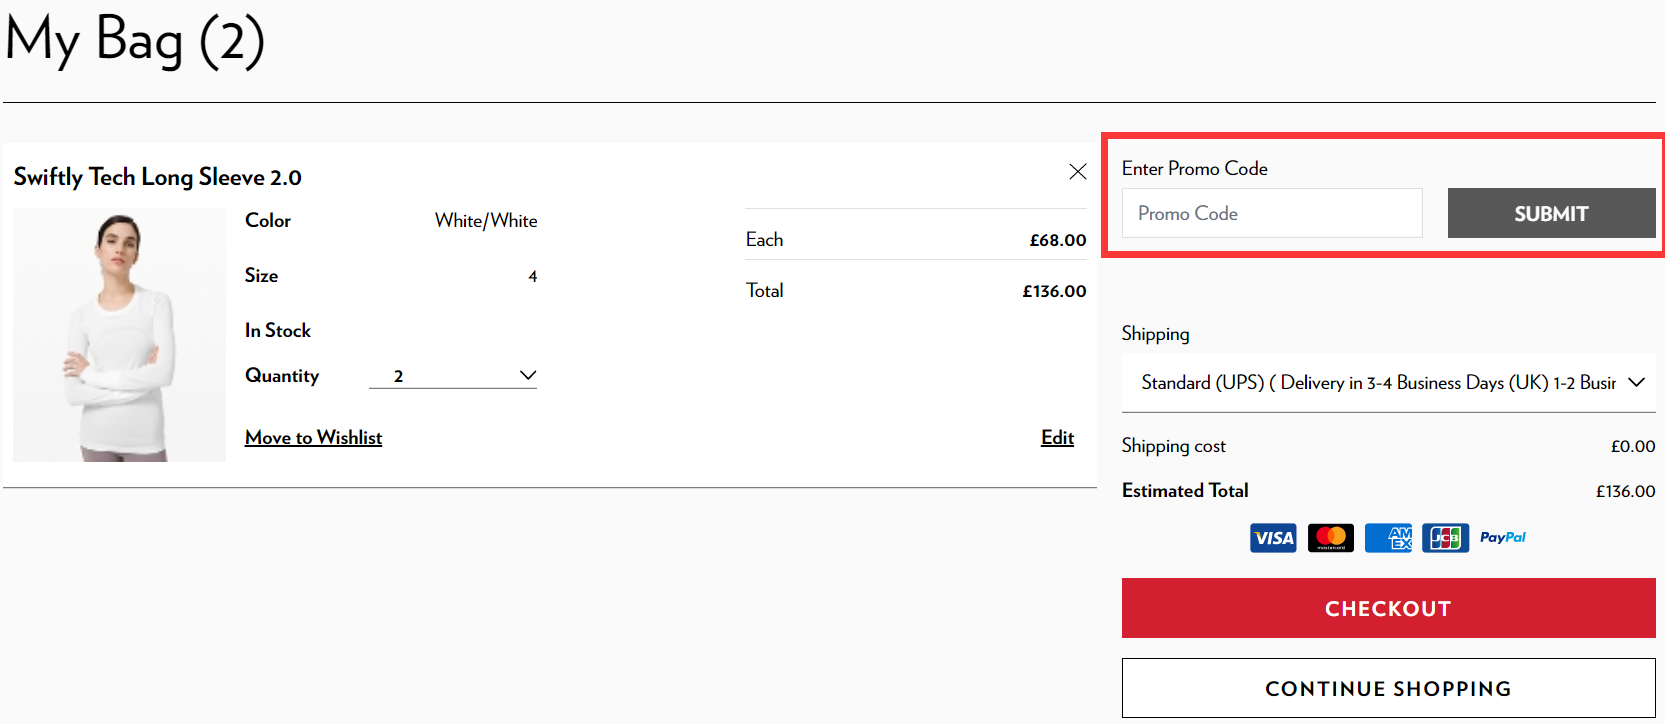Click the White/White color value

click(486, 220)
